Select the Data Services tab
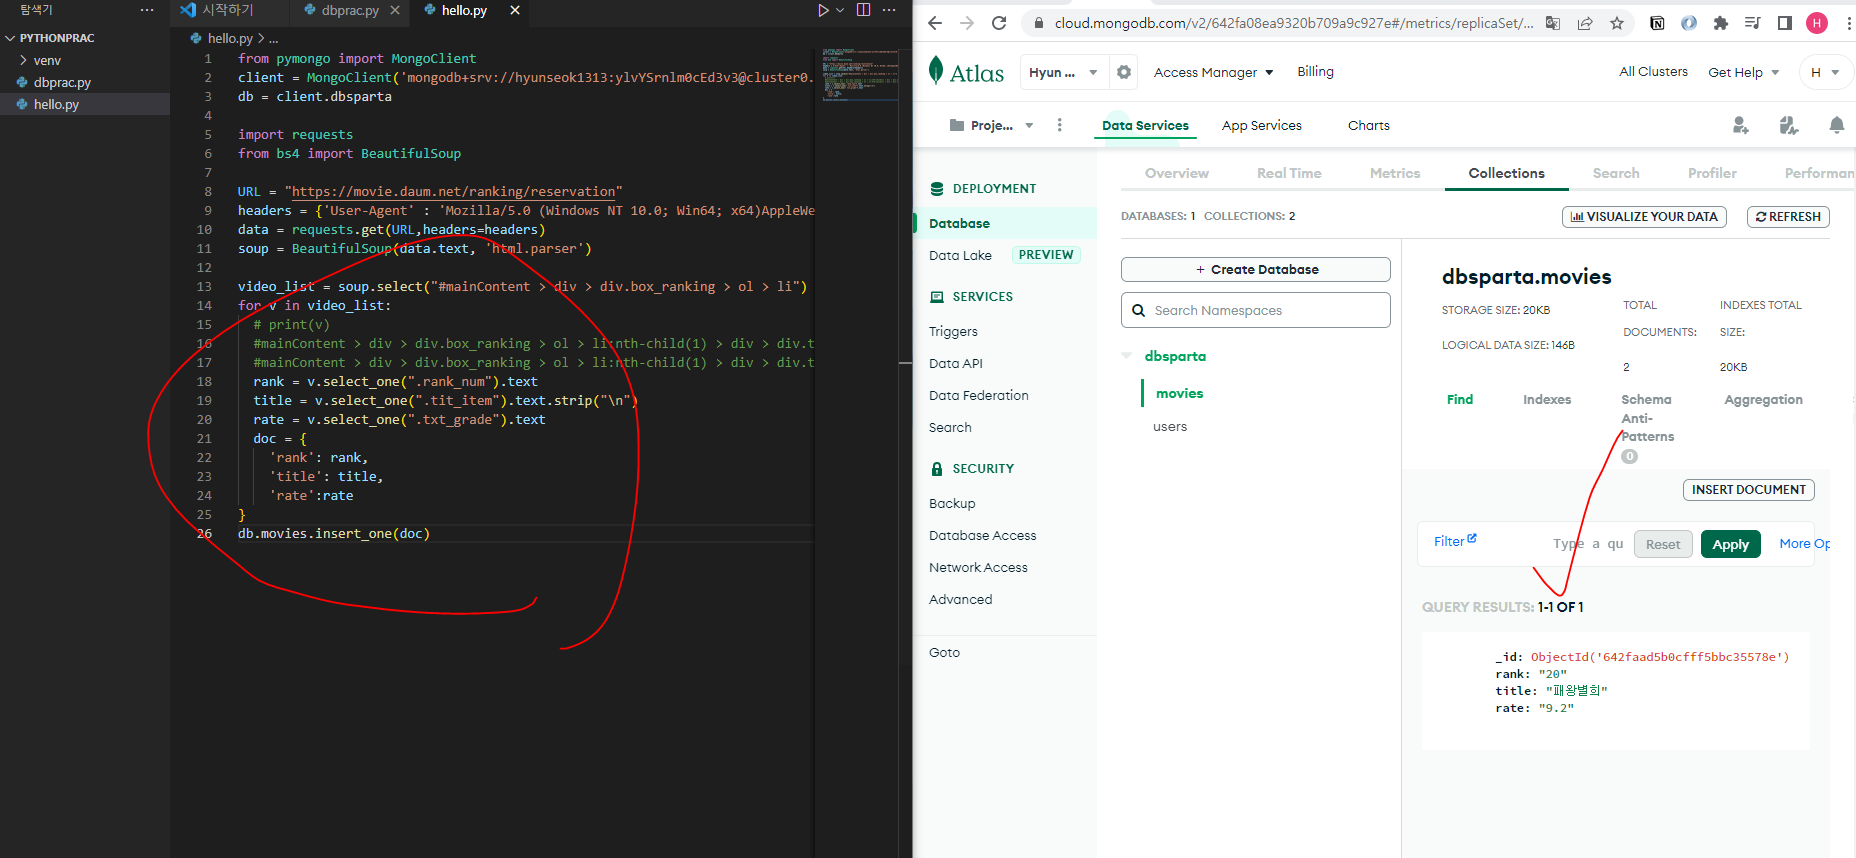This screenshot has height=858, width=1856. tap(1145, 126)
